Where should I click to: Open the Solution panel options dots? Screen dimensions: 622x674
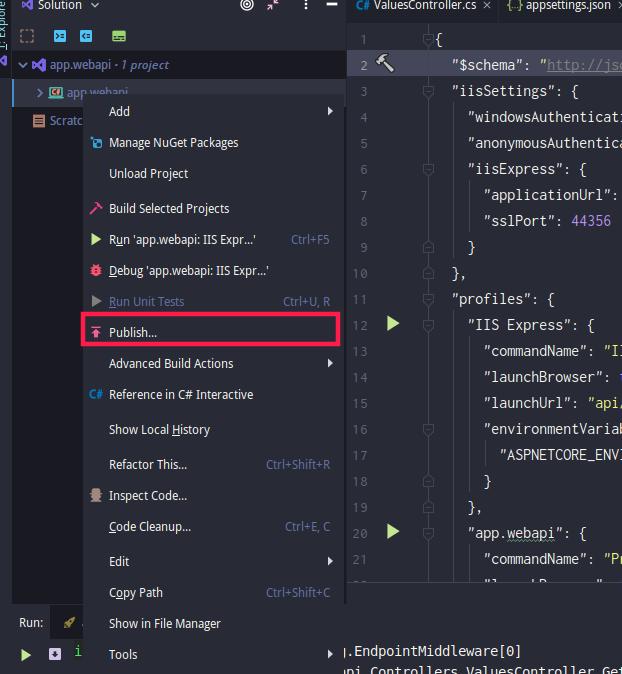[x=306, y=5]
